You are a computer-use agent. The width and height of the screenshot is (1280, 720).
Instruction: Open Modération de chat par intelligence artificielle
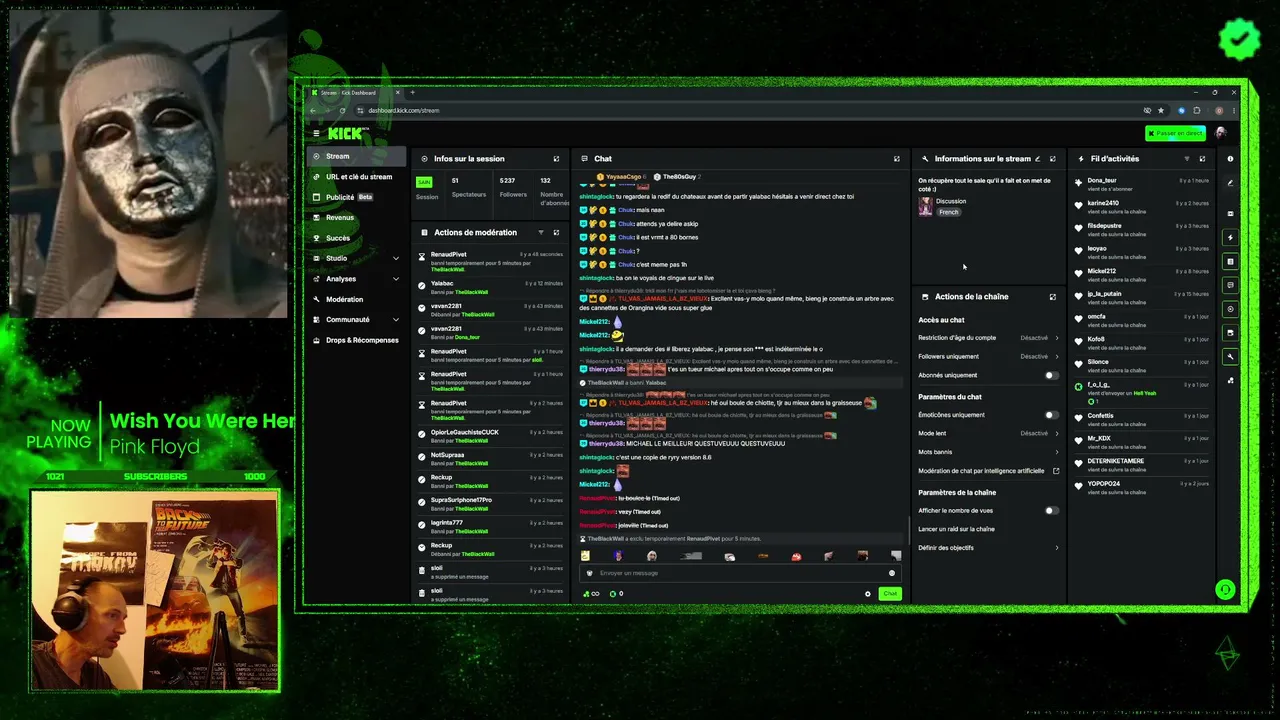click(x=988, y=471)
